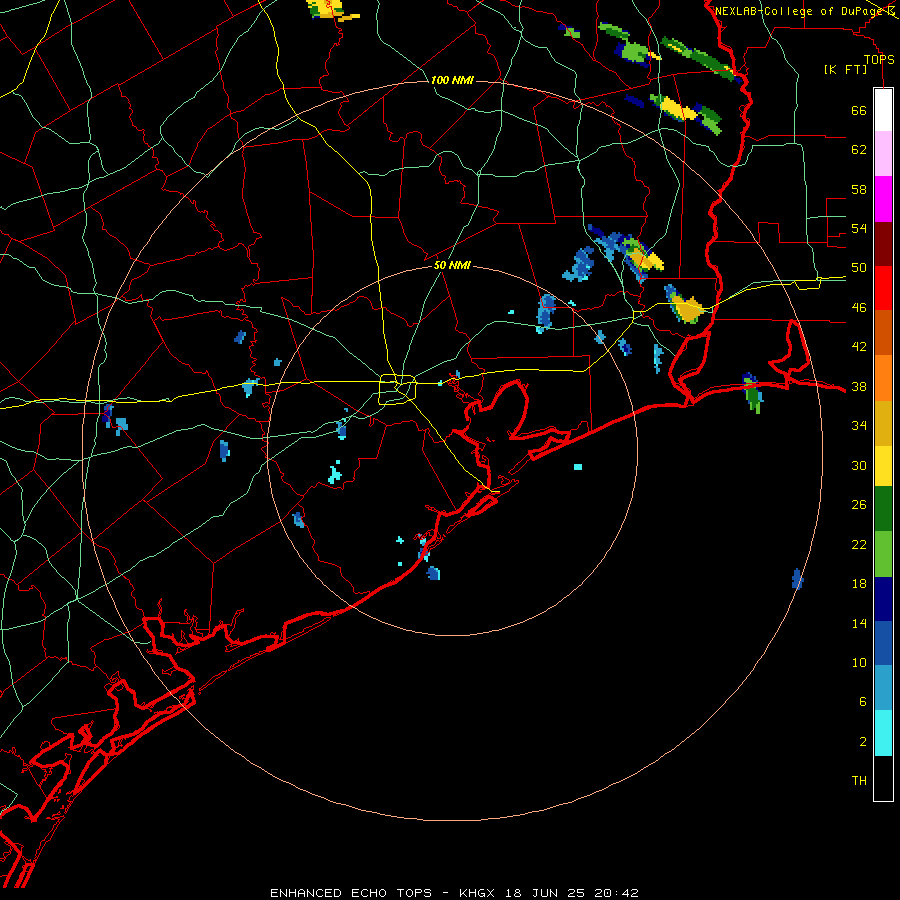Click the white swatch in TOPS legend

coord(883,110)
